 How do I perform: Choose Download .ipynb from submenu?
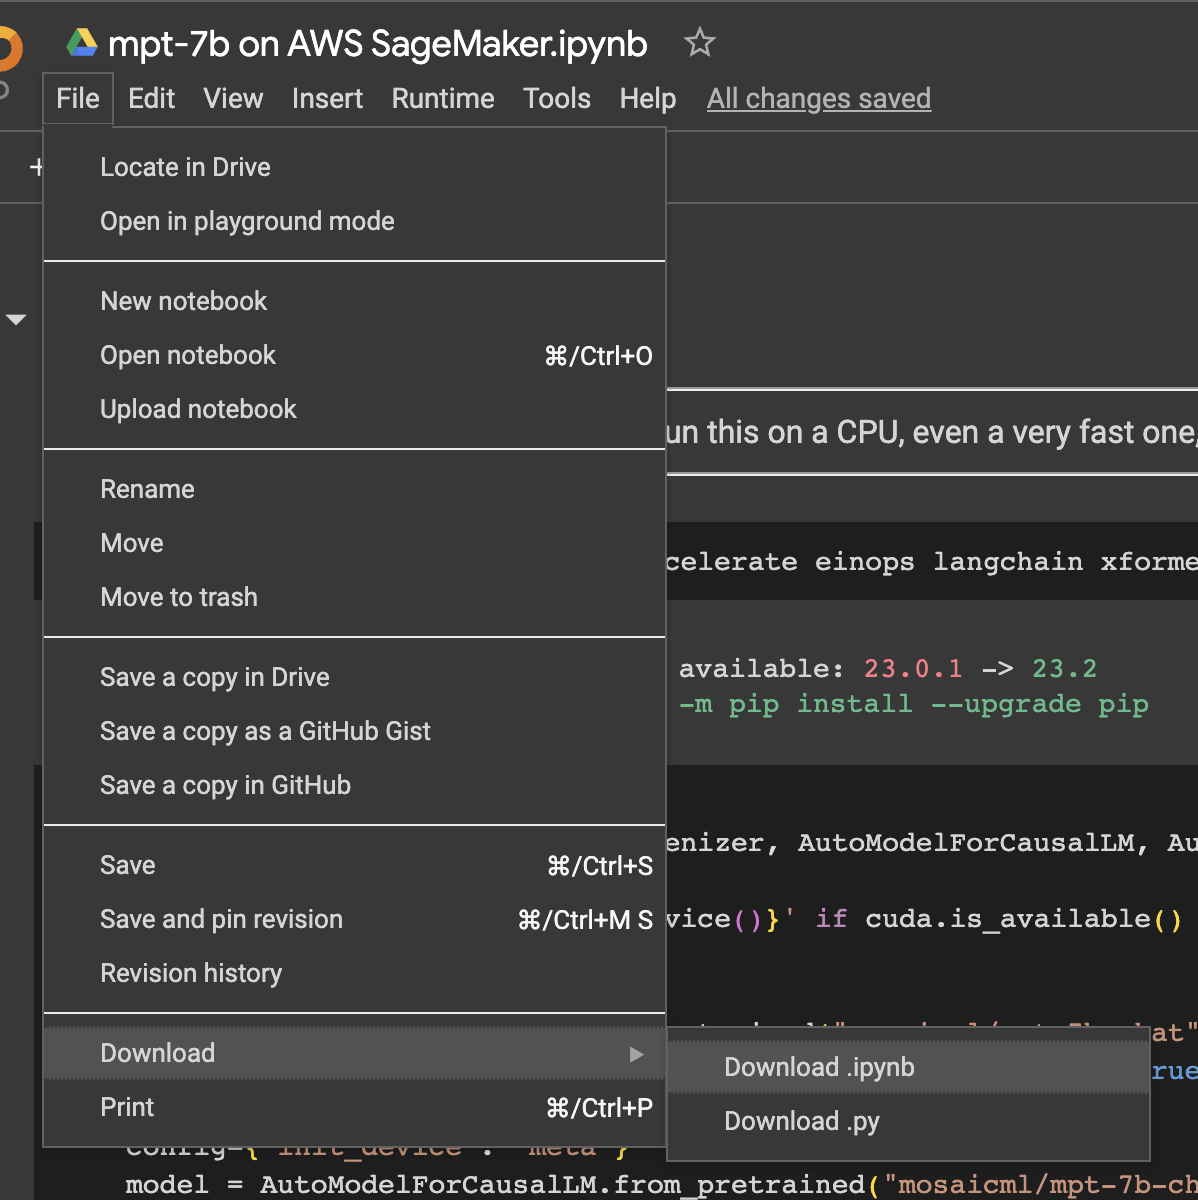(819, 1067)
